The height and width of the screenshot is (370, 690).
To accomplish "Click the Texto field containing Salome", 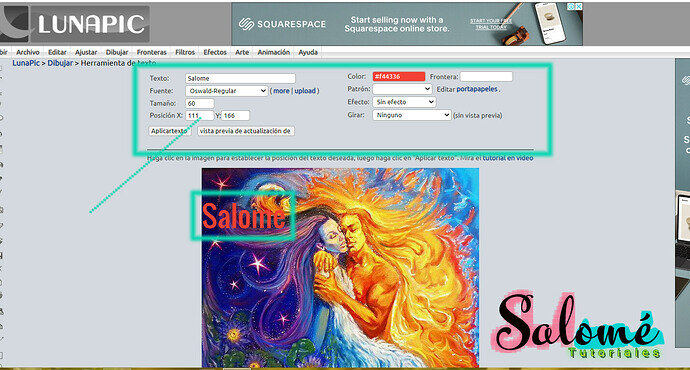I will [240, 78].
